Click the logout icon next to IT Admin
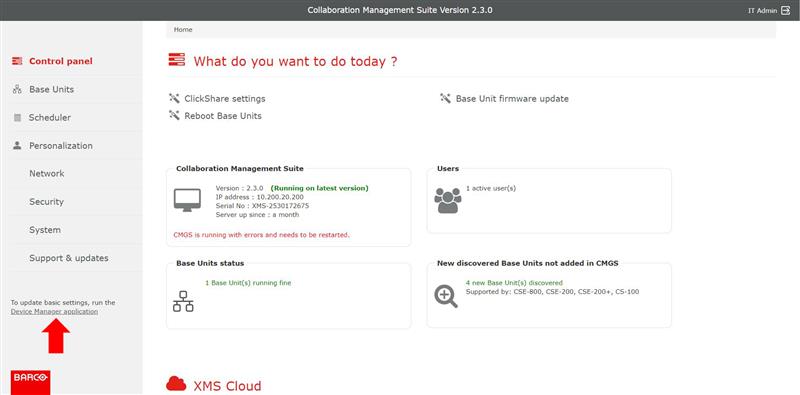This screenshot has height=395, width=800. coord(785,10)
